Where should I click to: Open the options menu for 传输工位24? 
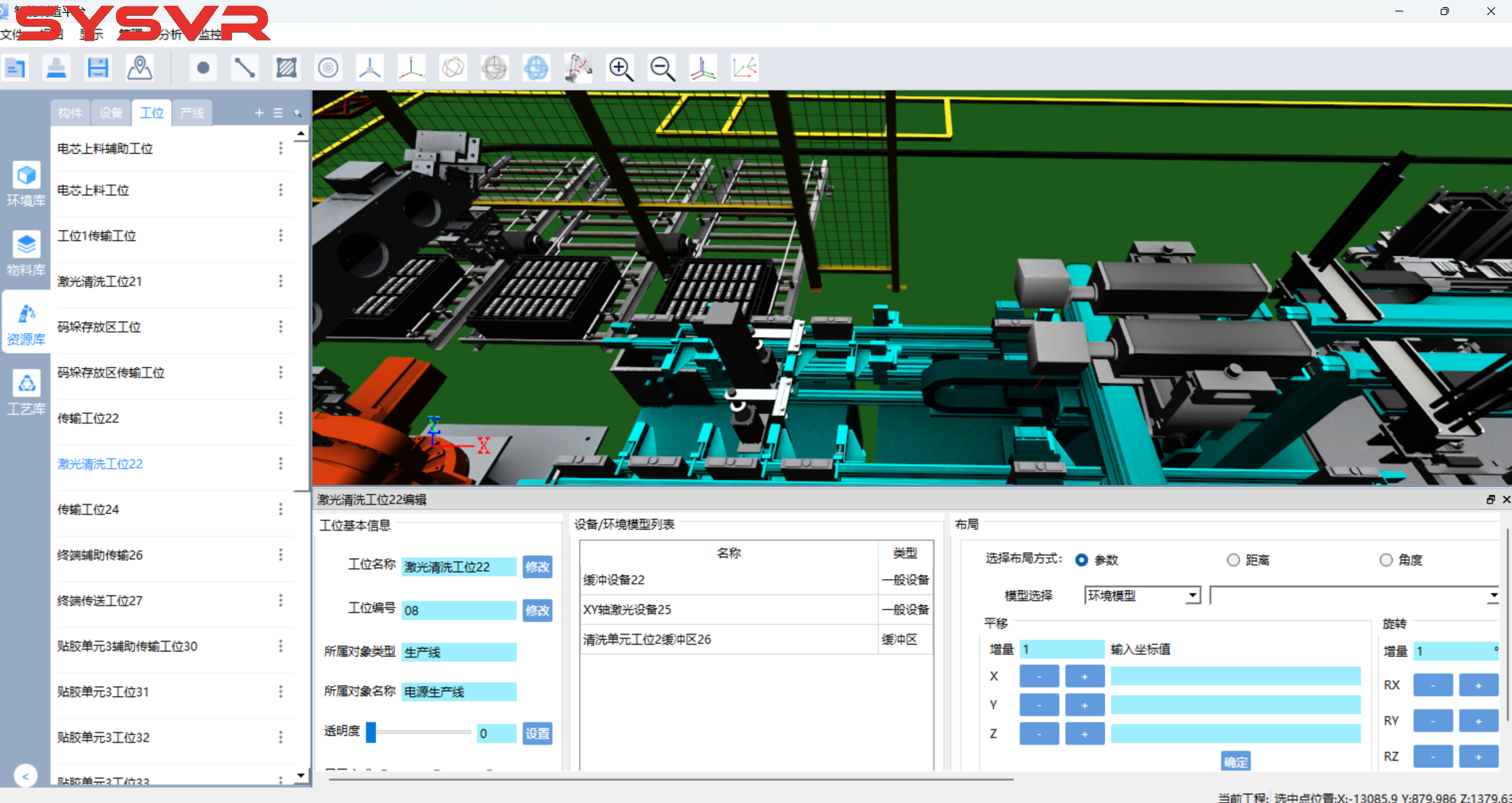(x=281, y=509)
